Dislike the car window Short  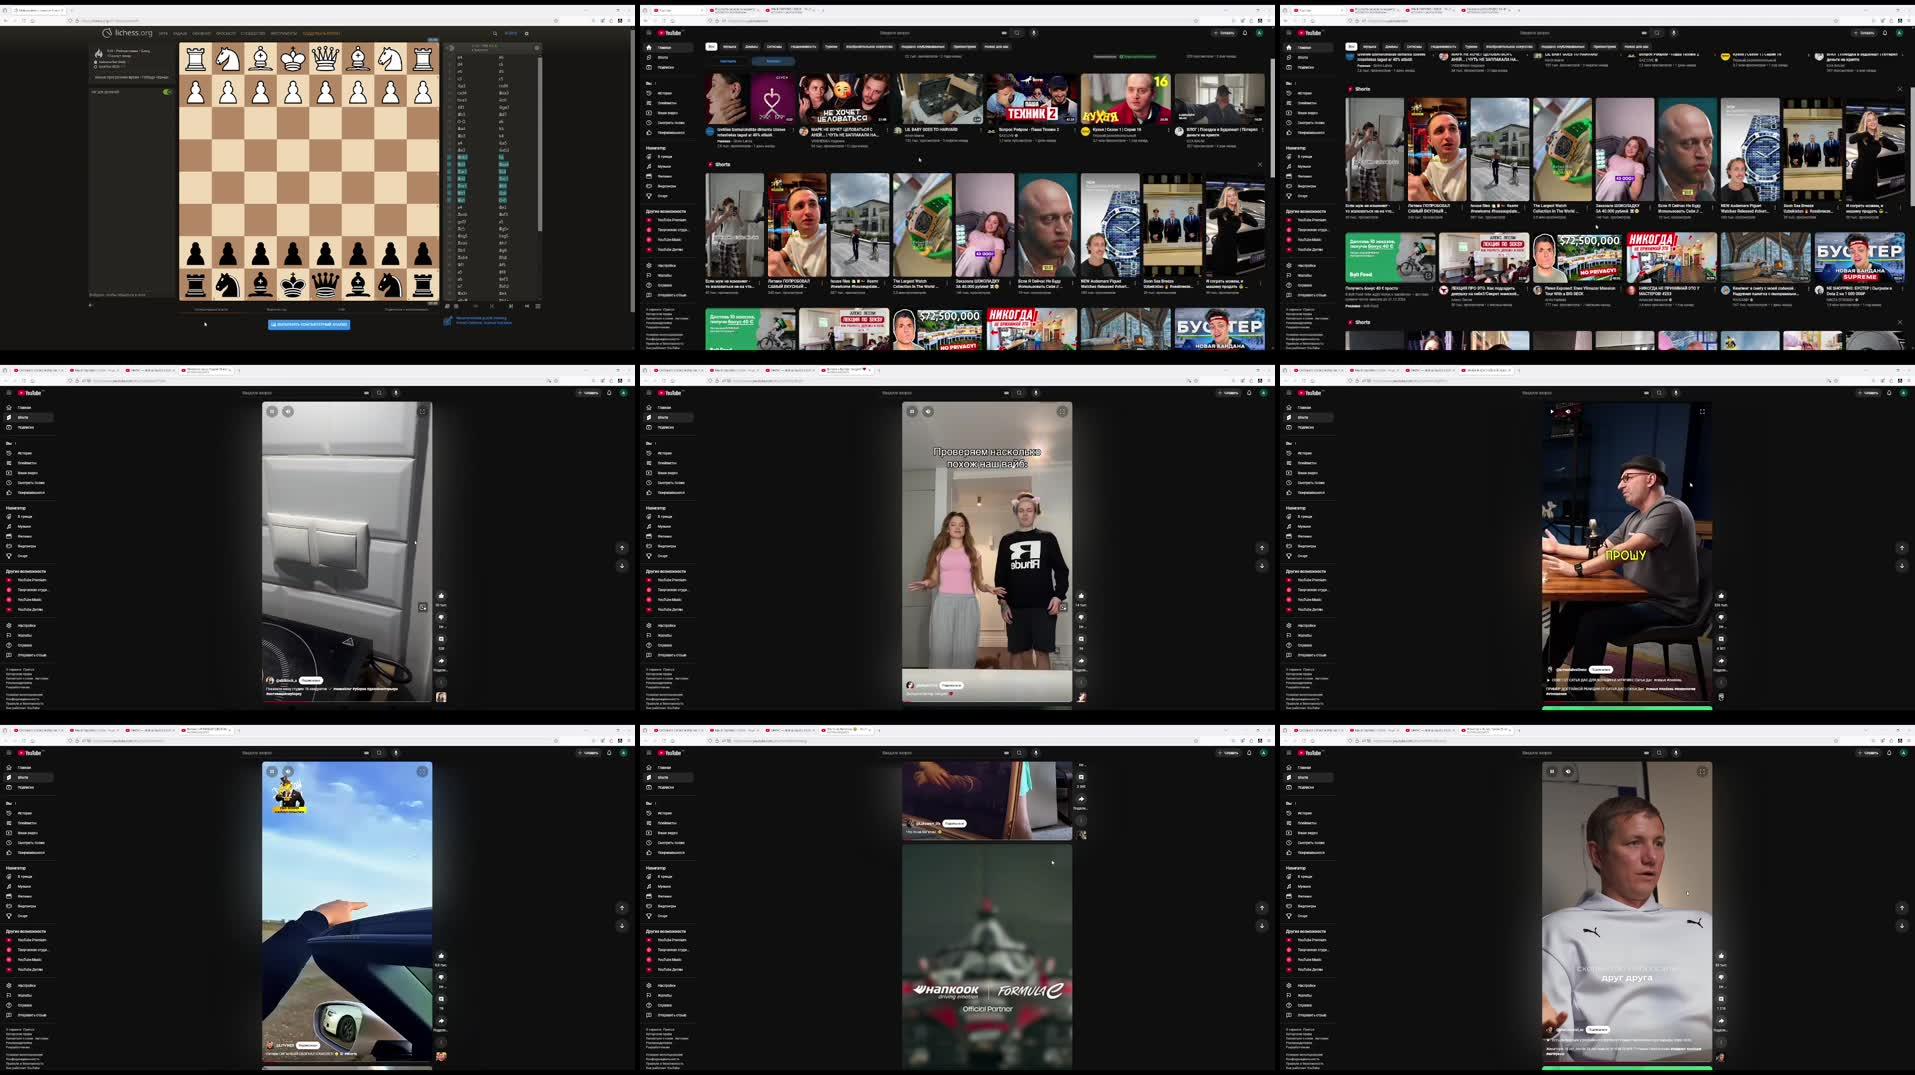tap(441, 977)
